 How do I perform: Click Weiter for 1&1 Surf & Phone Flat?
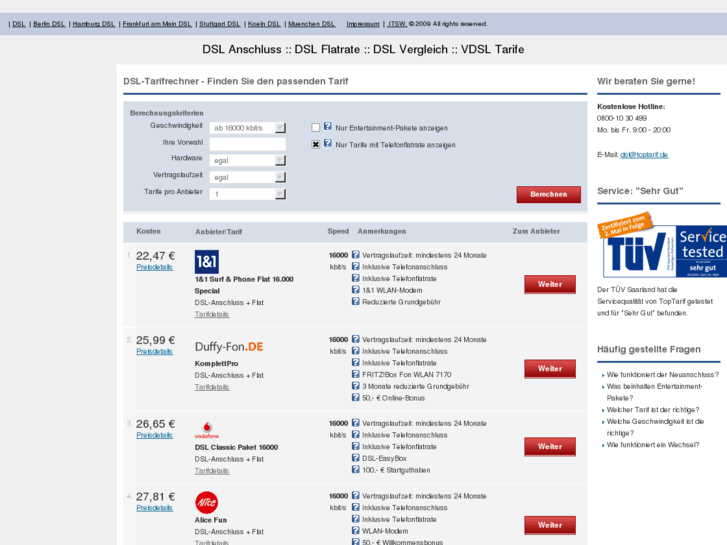point(550,284)
